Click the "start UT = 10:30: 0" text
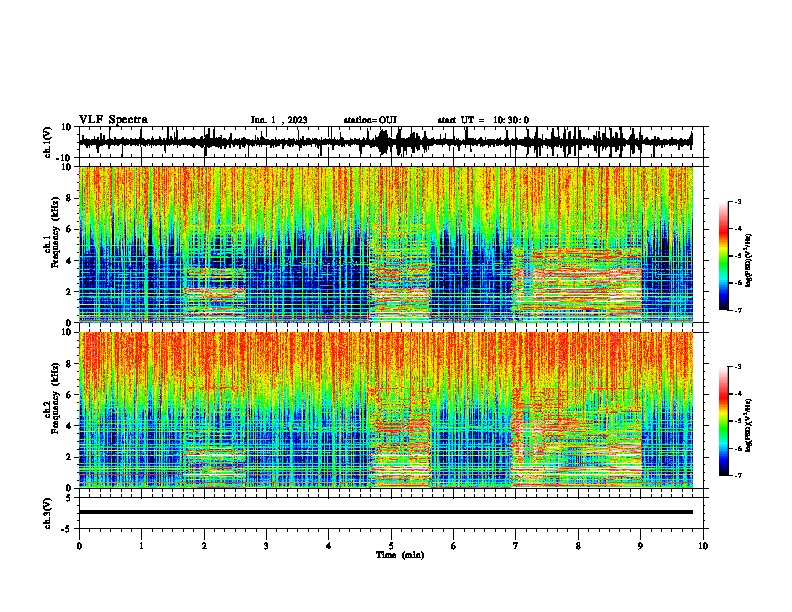This screenshot has height=612, width=792. (x=483, y=120)
